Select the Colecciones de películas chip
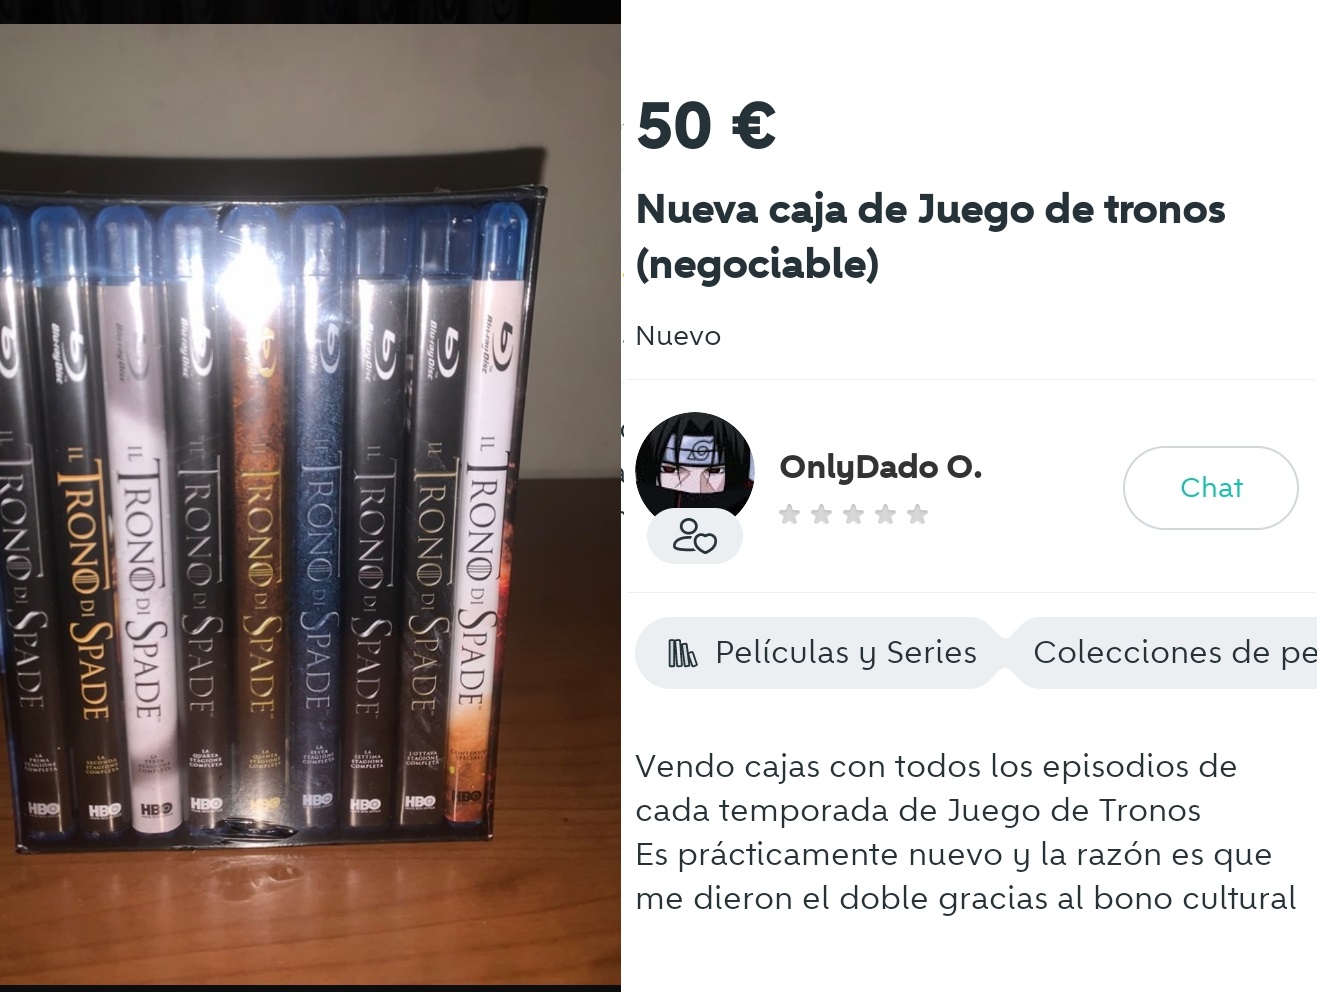This screenshot has height=992, width=1320. click(1165, 653)
